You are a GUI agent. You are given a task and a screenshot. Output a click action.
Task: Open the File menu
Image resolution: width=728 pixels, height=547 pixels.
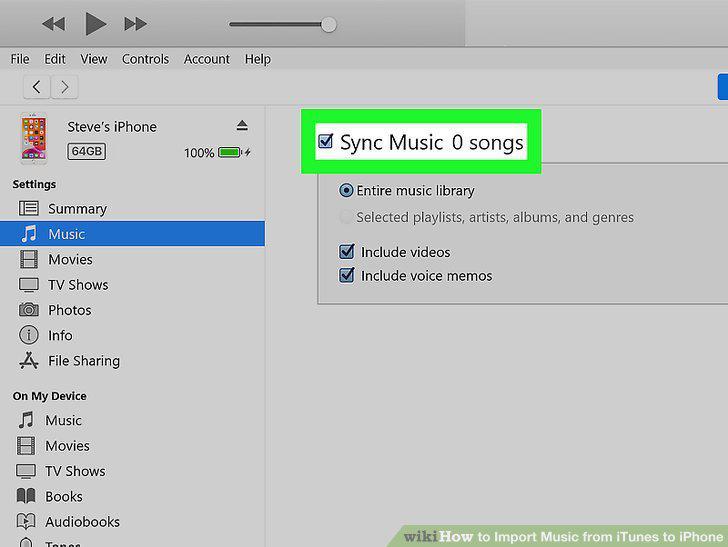[x=20, y=59]
